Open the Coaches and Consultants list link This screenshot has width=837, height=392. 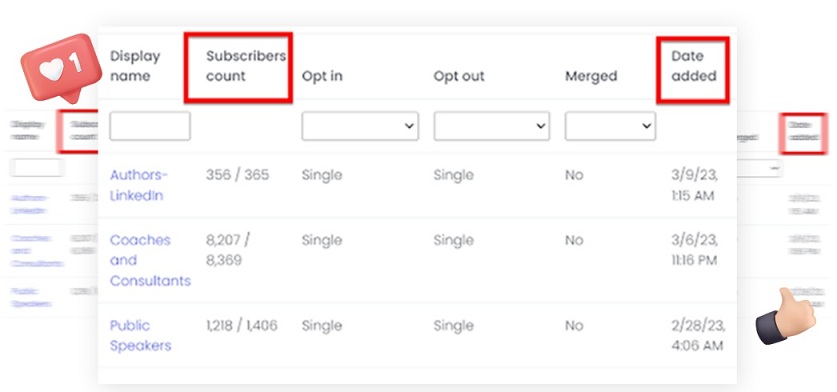coord(150,260)
